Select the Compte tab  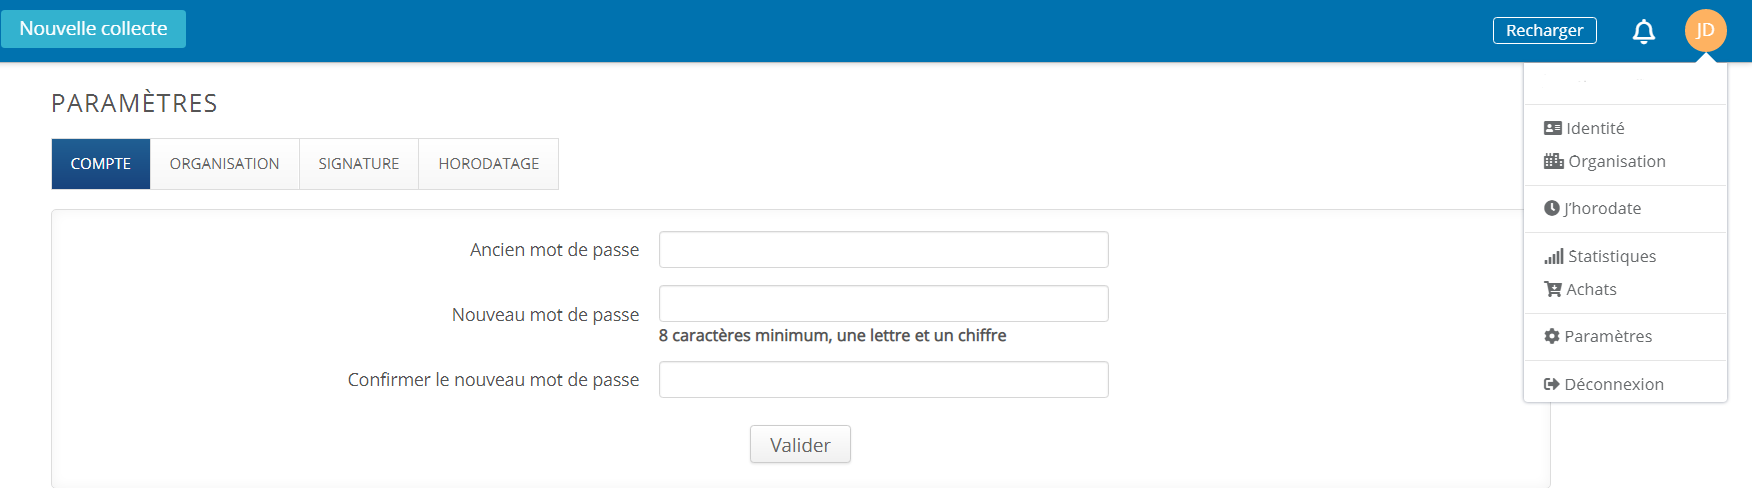tap(101, 164)
